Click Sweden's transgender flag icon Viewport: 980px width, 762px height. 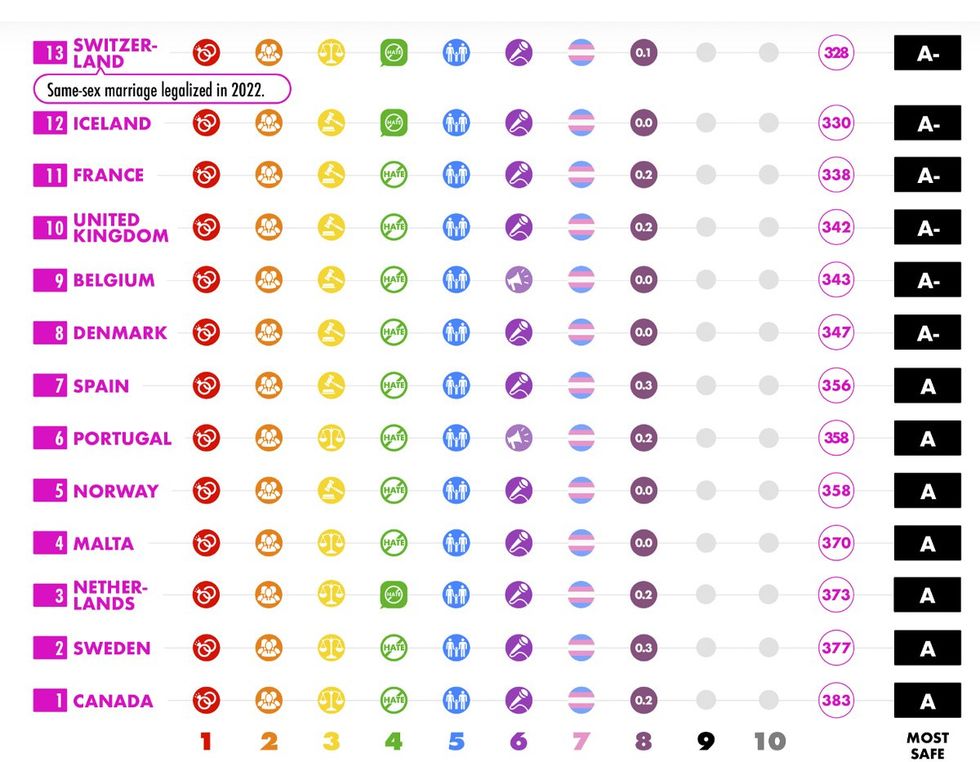pos(581,648)
